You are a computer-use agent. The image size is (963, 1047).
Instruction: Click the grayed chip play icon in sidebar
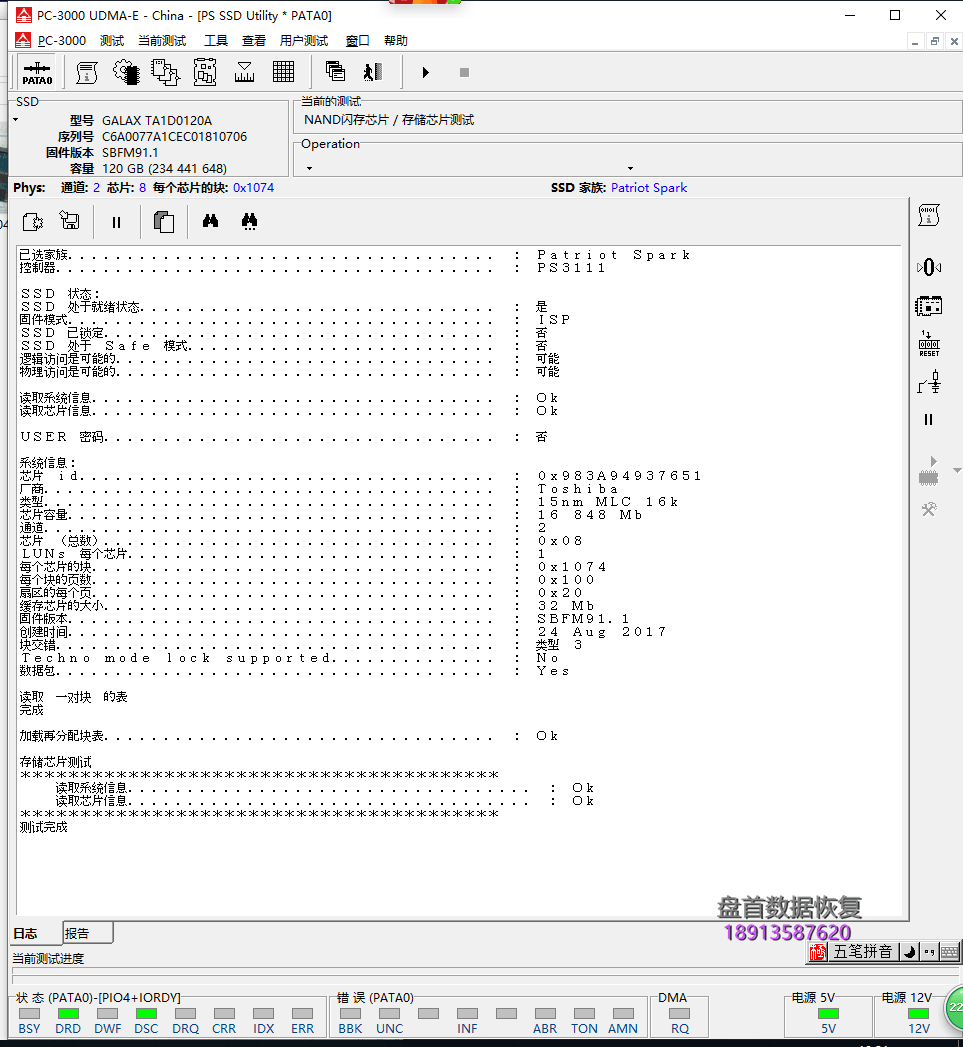coord(928,471)
